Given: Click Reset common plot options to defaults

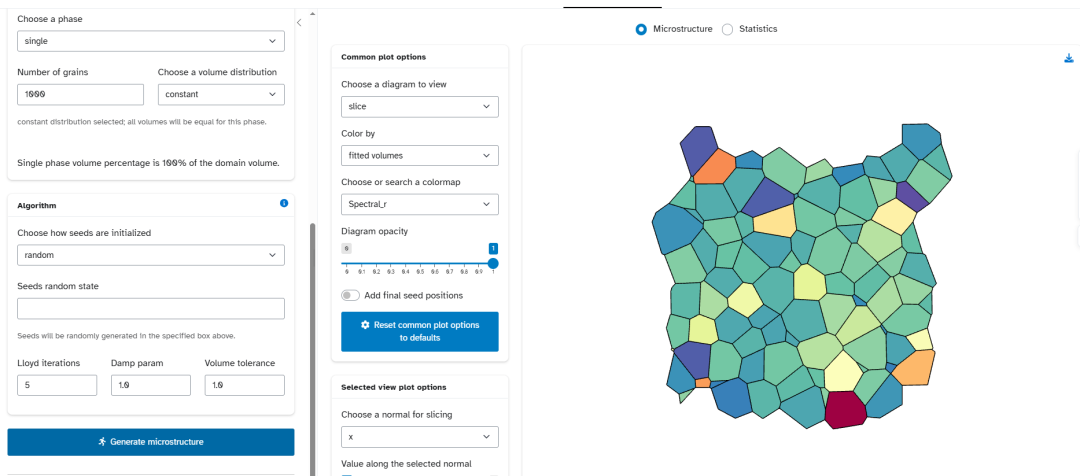Looking at the screenshot, I should (420, 331).
